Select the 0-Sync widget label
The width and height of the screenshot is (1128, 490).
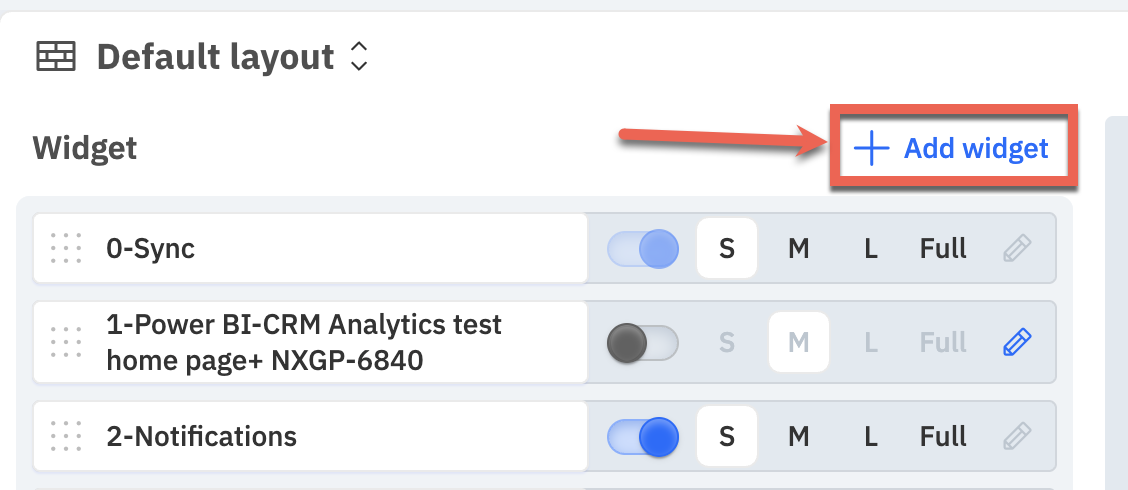tap(150, 249)
